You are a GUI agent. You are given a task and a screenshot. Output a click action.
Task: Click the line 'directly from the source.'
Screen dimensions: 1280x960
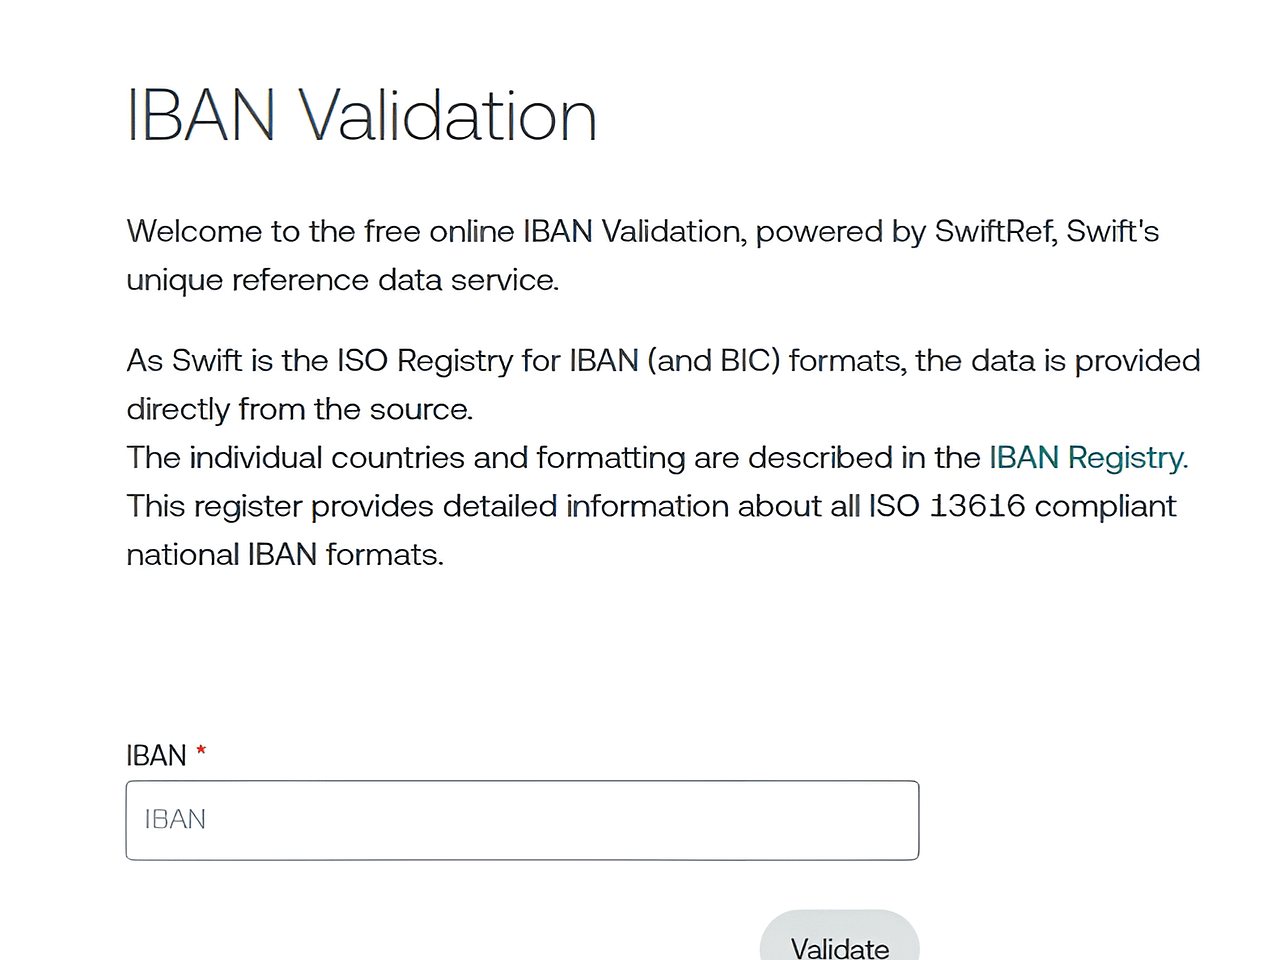click(x=299, y=409)
